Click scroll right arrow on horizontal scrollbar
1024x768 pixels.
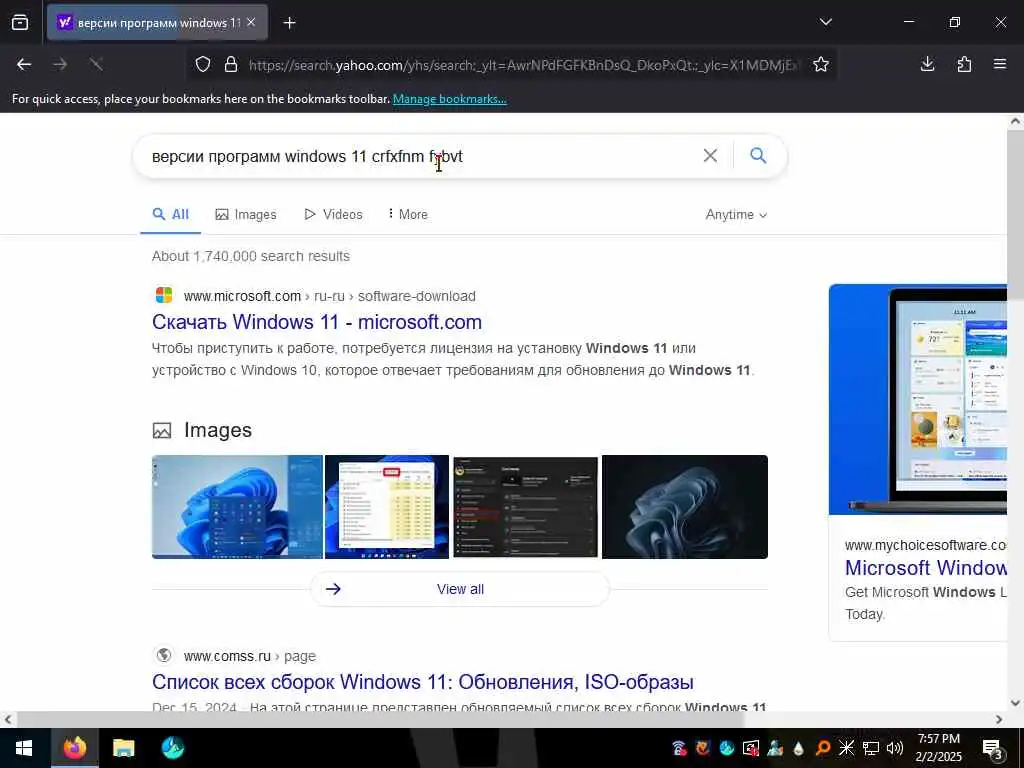(x=999, y=720)
